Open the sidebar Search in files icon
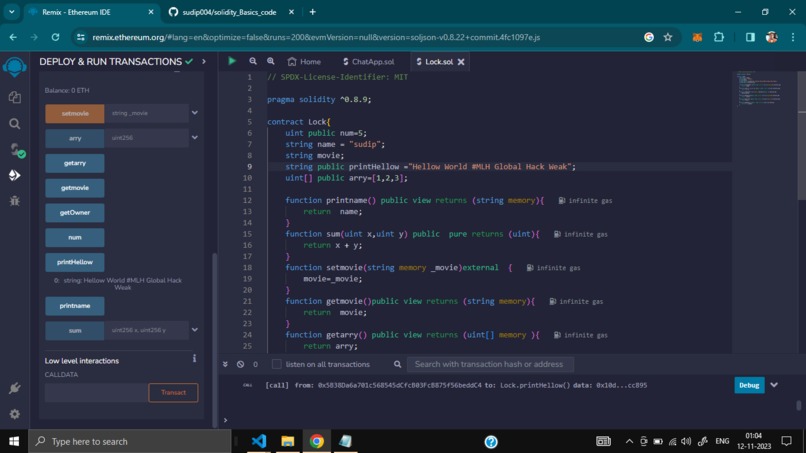 14,124
